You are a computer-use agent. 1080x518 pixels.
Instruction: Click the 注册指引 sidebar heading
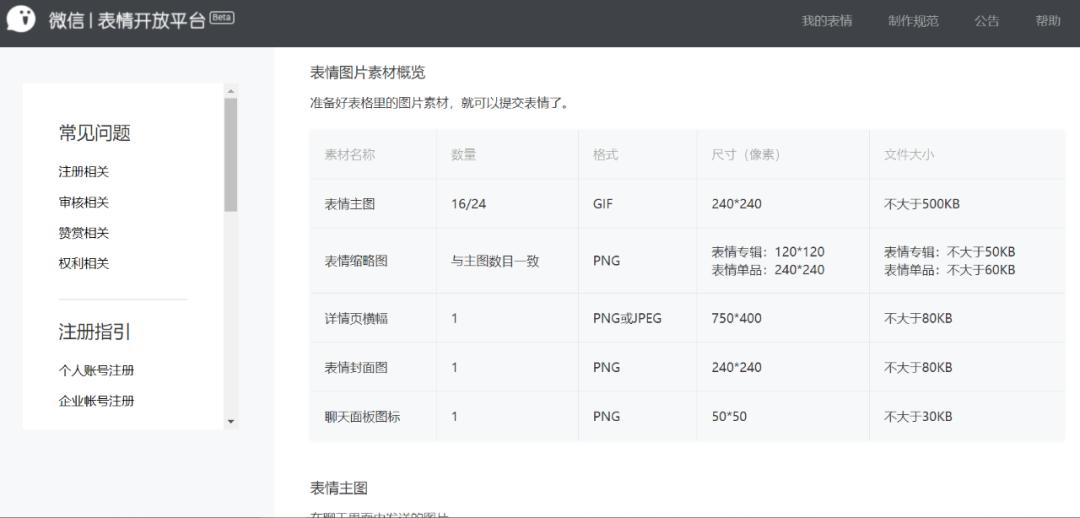[94, 332]
